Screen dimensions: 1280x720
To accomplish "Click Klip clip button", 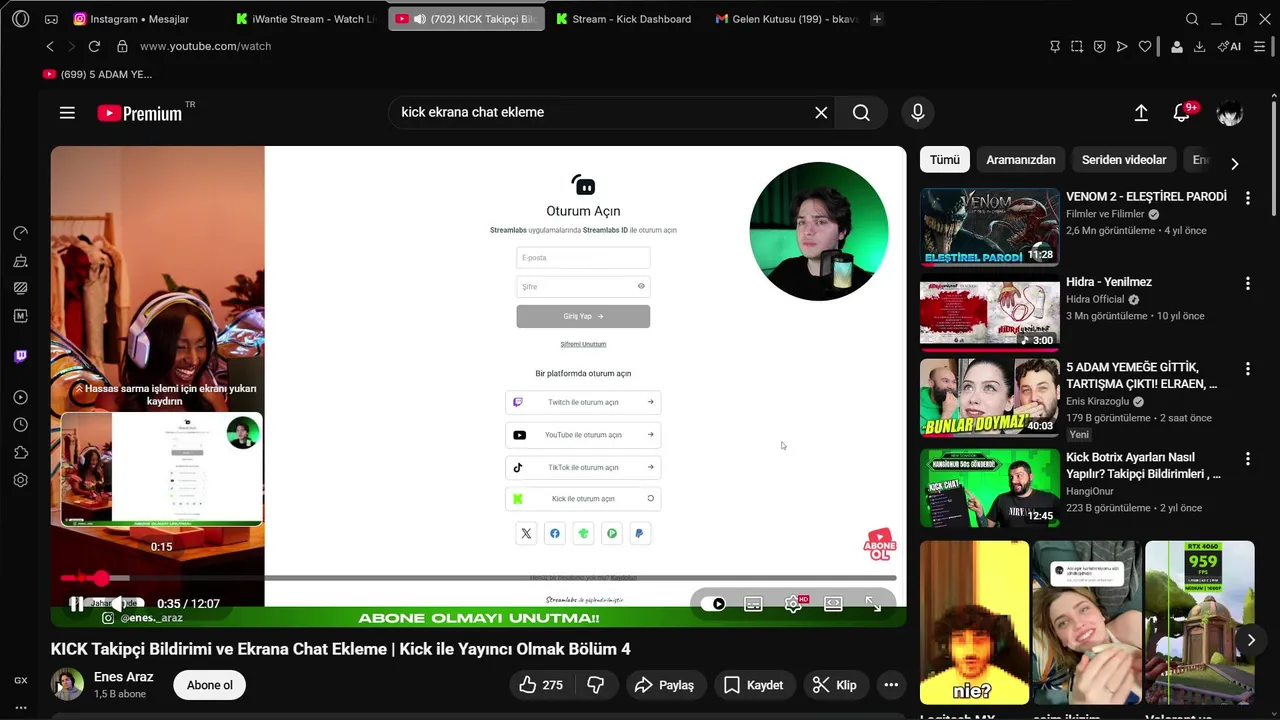I will point(835,685).
